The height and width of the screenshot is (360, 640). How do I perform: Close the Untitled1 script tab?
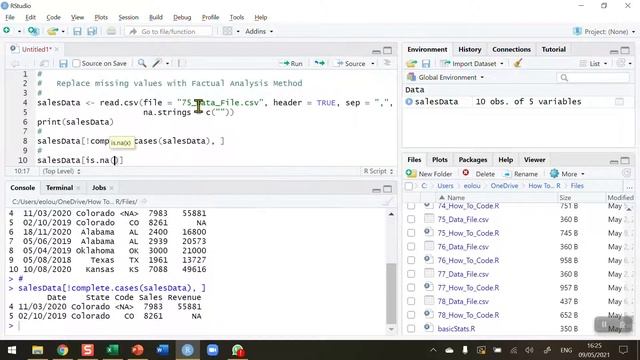click(x=57, y=49)
